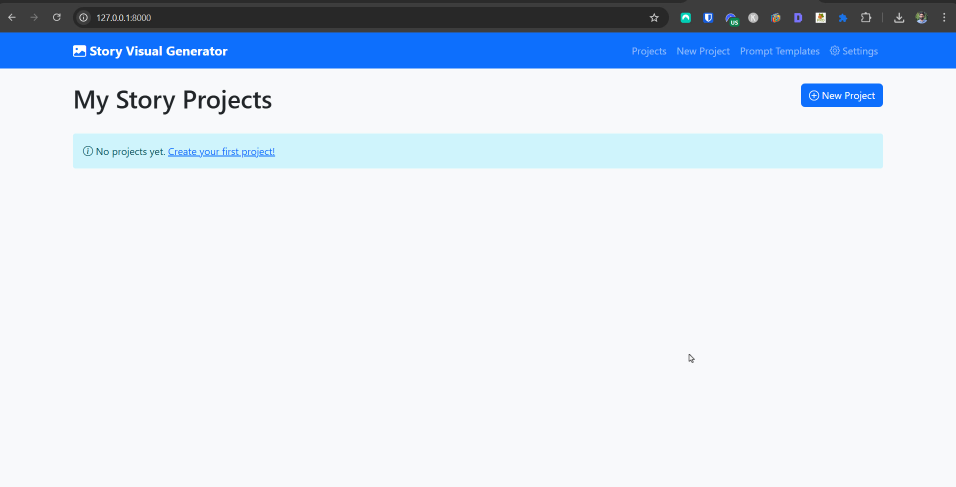The image size is (956, 487).
Task: Go to New Project in navbar
Action: (703, 51)
